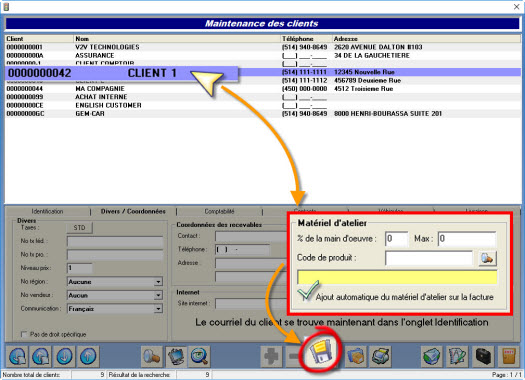Click the Page : 1 / 1 indicator
The image size is (525, 380).
coord(506,375)
